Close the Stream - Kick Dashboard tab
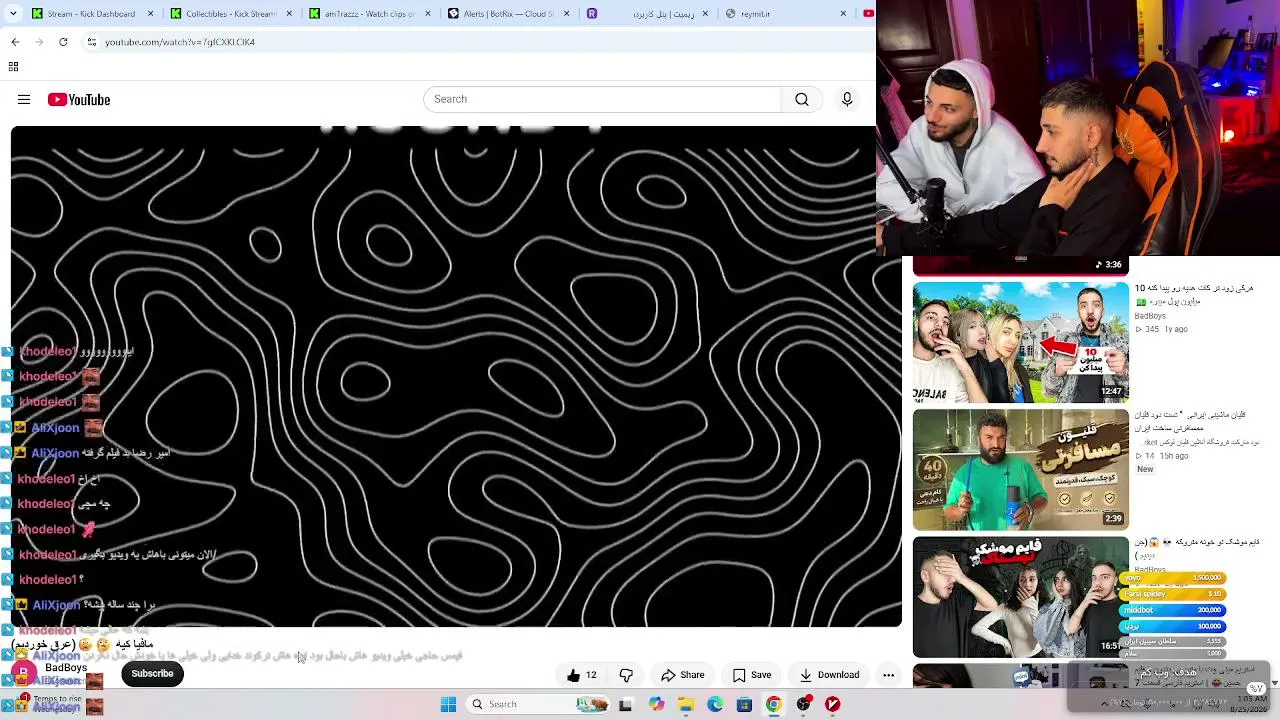 pyautogui.click(x=152, y=14)
